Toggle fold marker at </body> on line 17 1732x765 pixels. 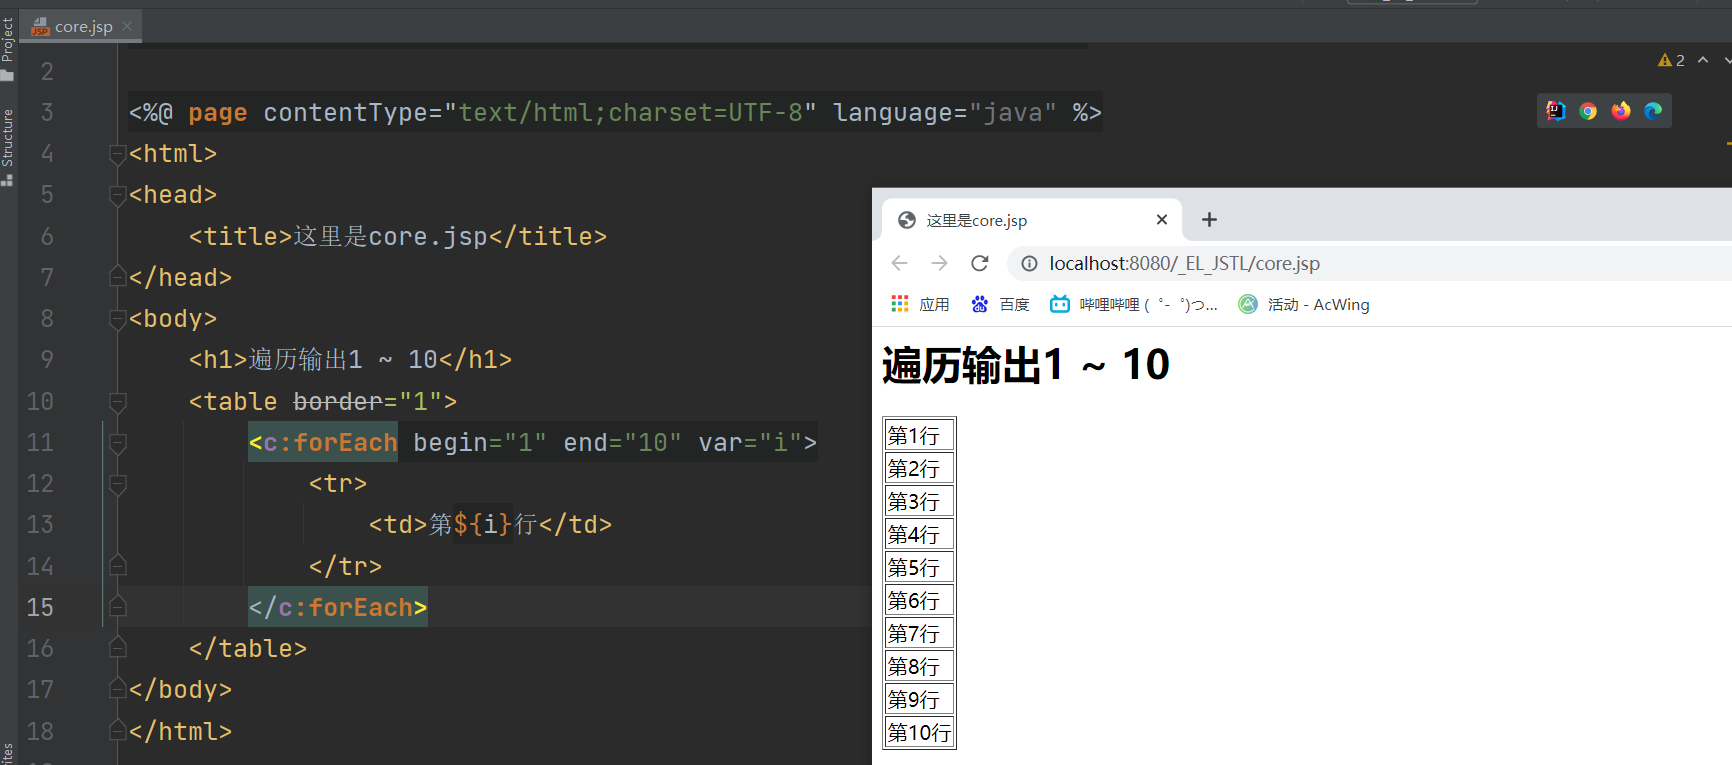click(x=117, y=689)
